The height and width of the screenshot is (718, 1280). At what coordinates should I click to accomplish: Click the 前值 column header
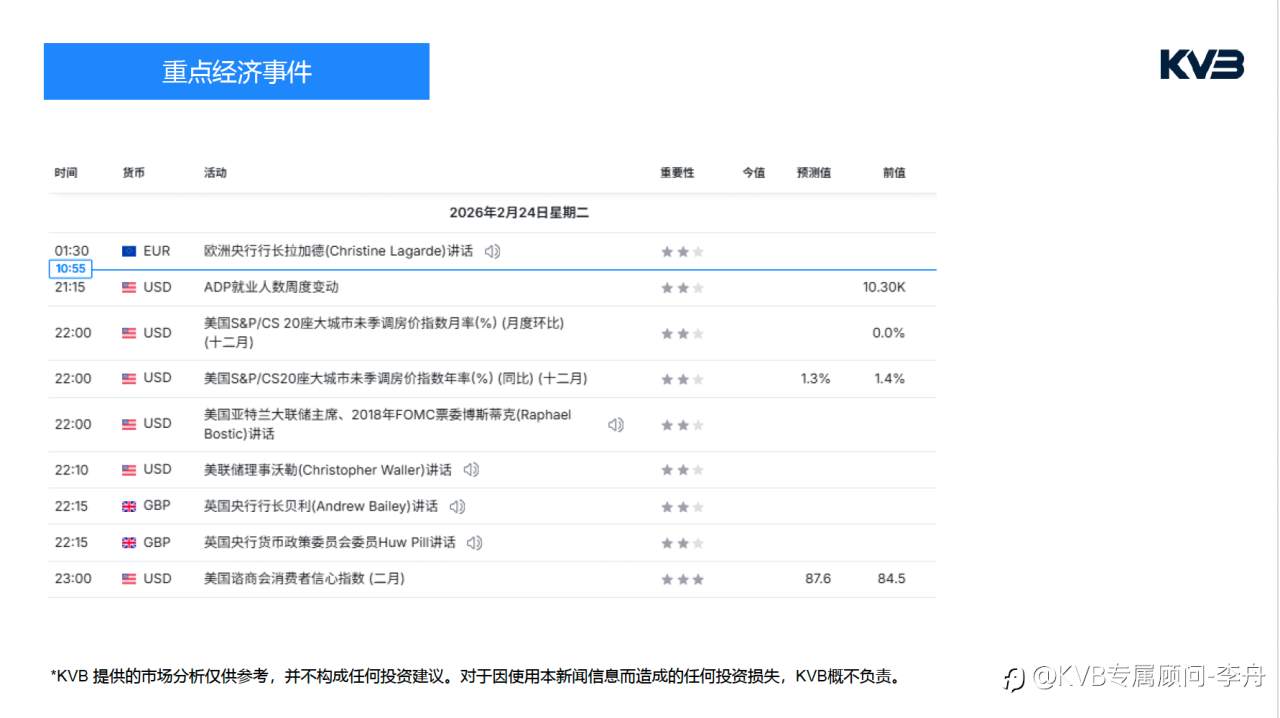893,173
